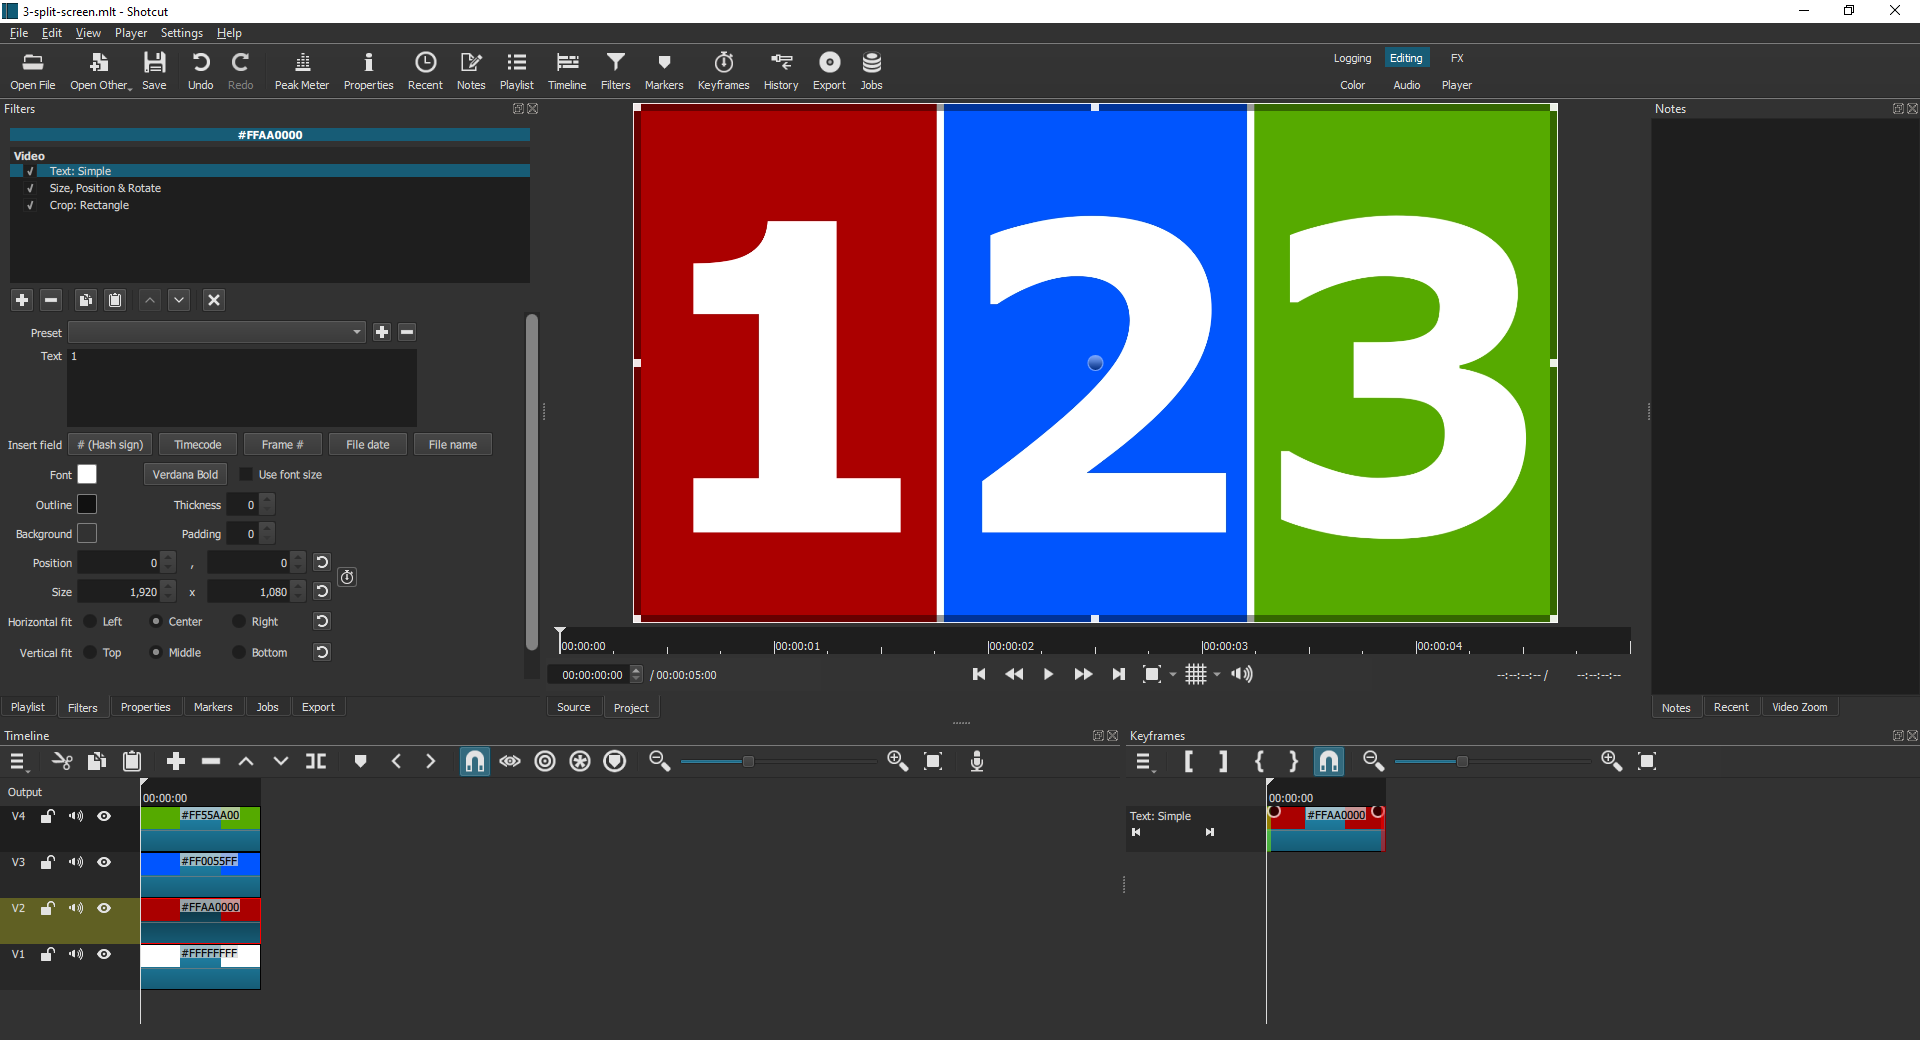Open the Properties panel from toolbar

point(368,71)
